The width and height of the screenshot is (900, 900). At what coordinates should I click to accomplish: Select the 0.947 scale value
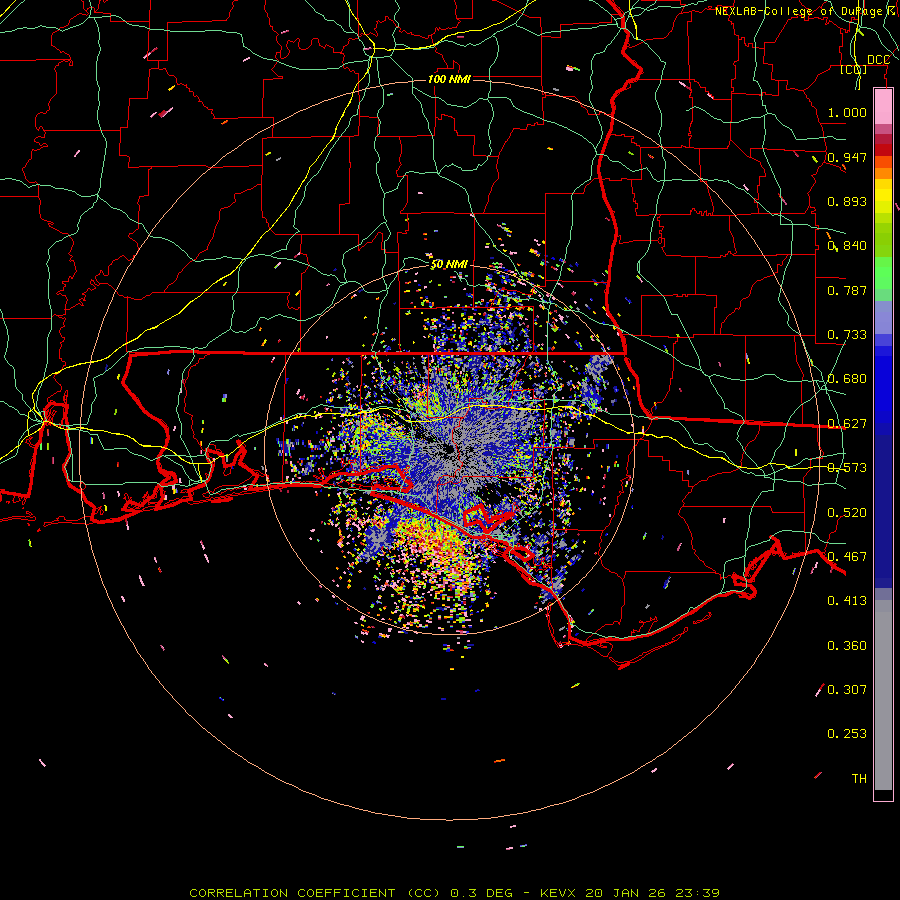click(x=847, y=157)
